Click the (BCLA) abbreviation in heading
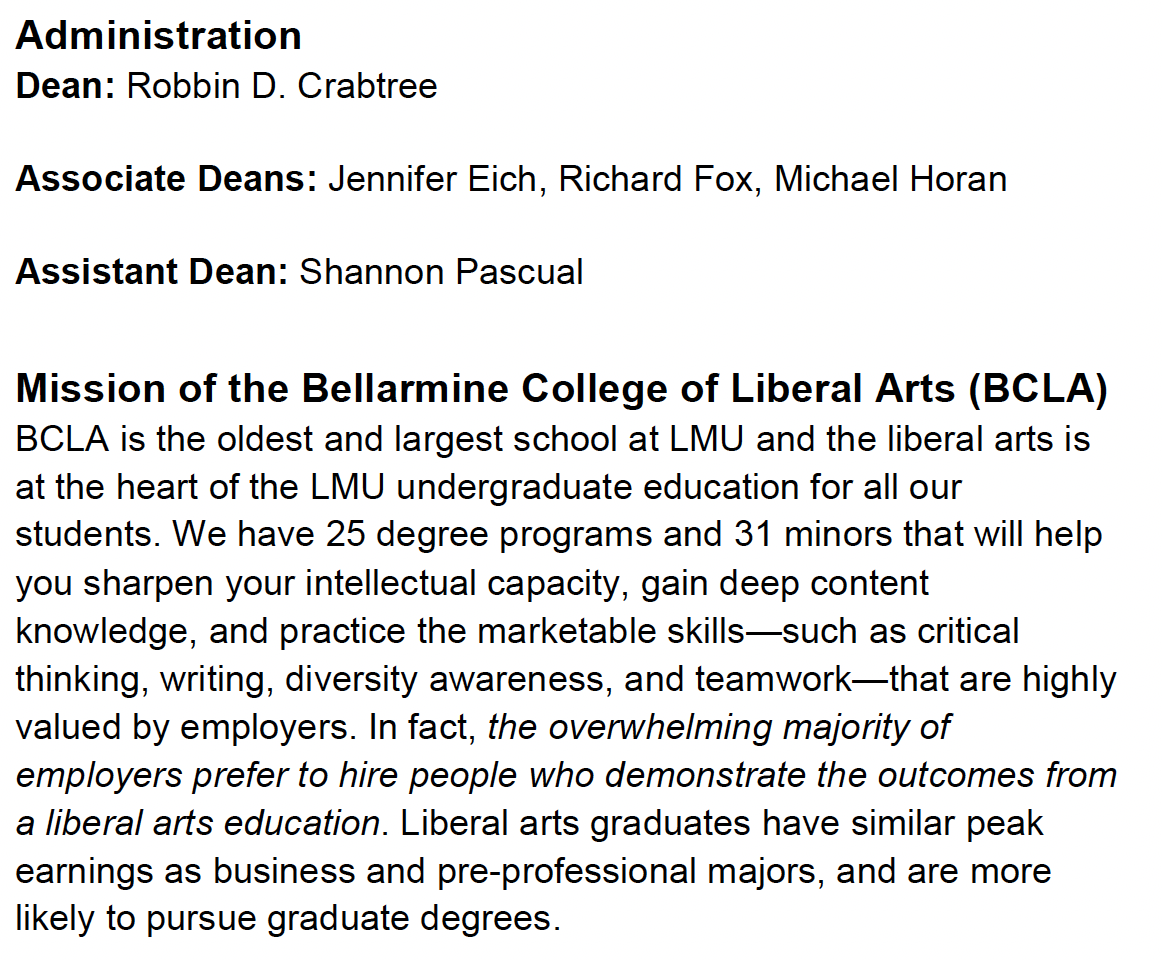 point(1038,388)
